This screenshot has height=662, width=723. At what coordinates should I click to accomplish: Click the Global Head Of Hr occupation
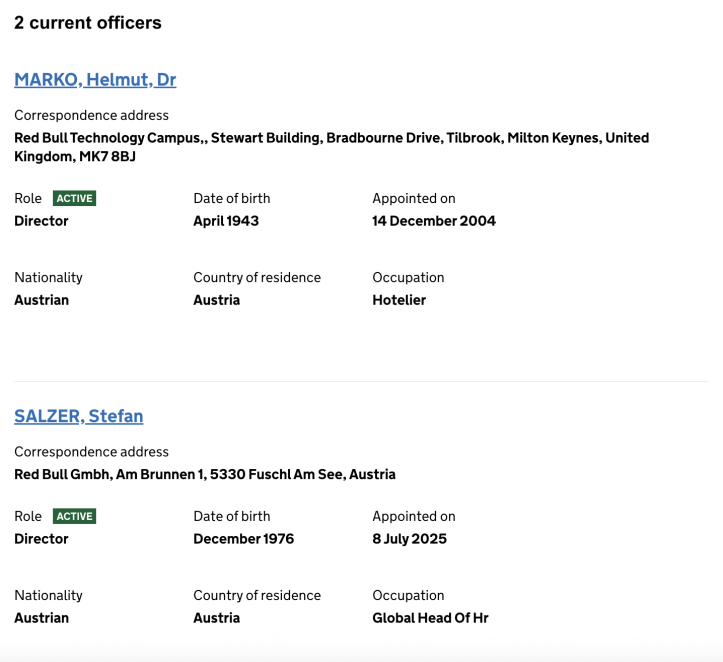coord(430,618)
